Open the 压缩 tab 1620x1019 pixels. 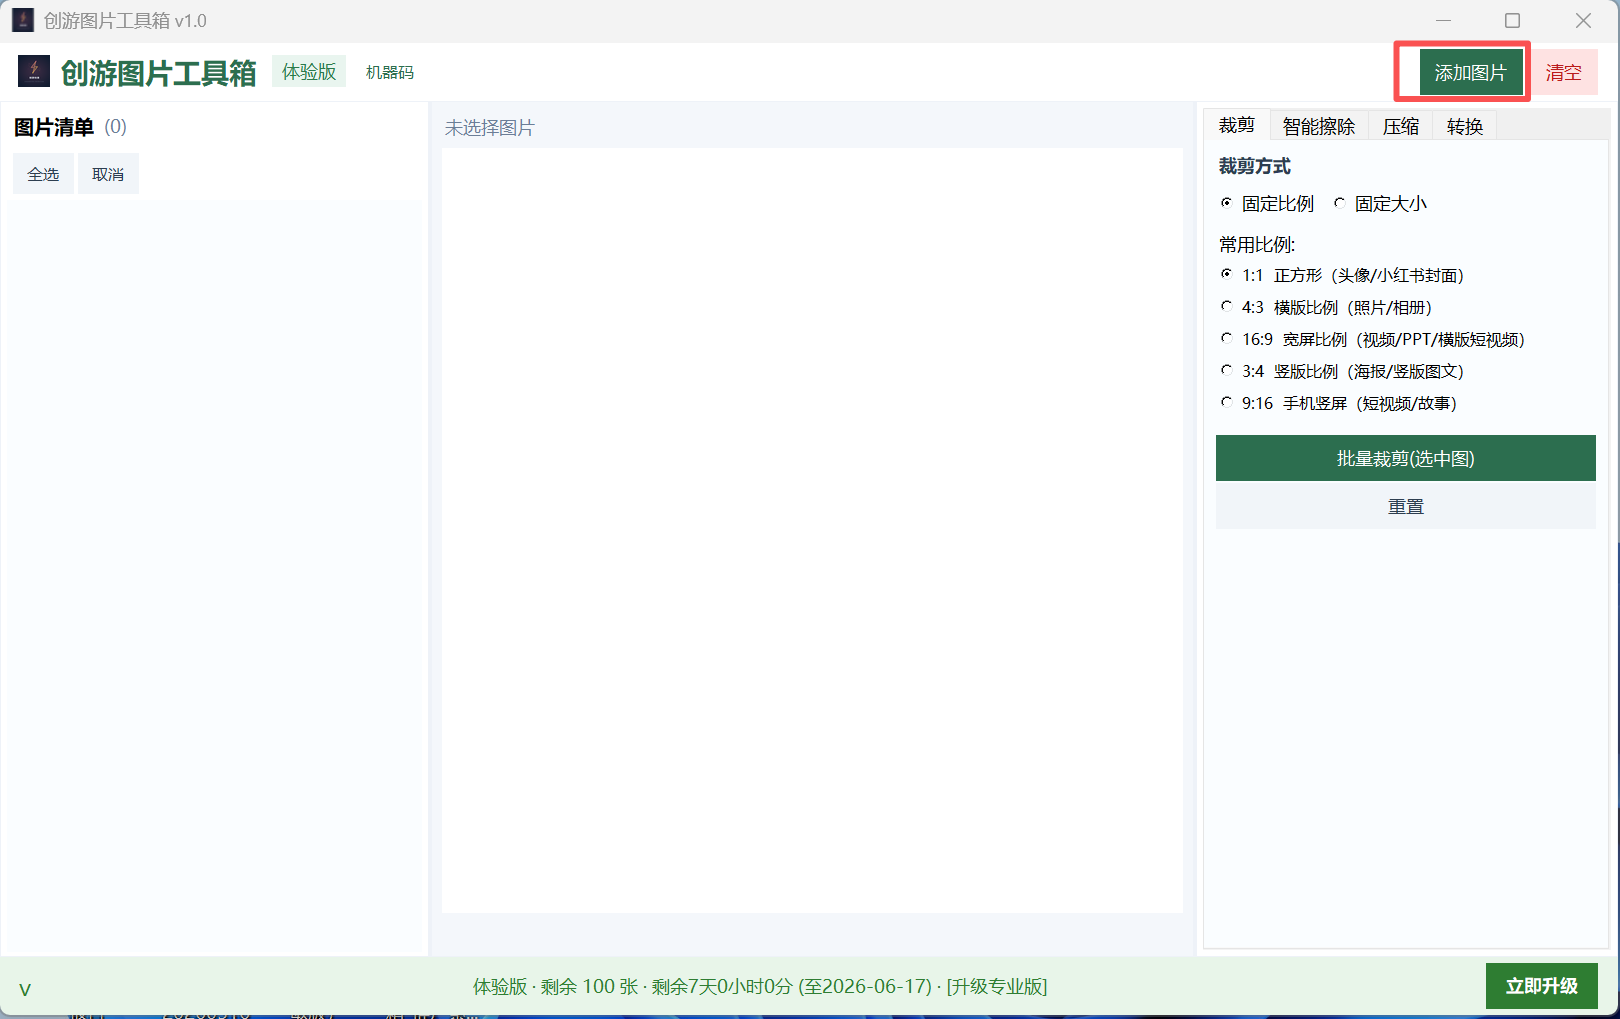pos(1401,126)
